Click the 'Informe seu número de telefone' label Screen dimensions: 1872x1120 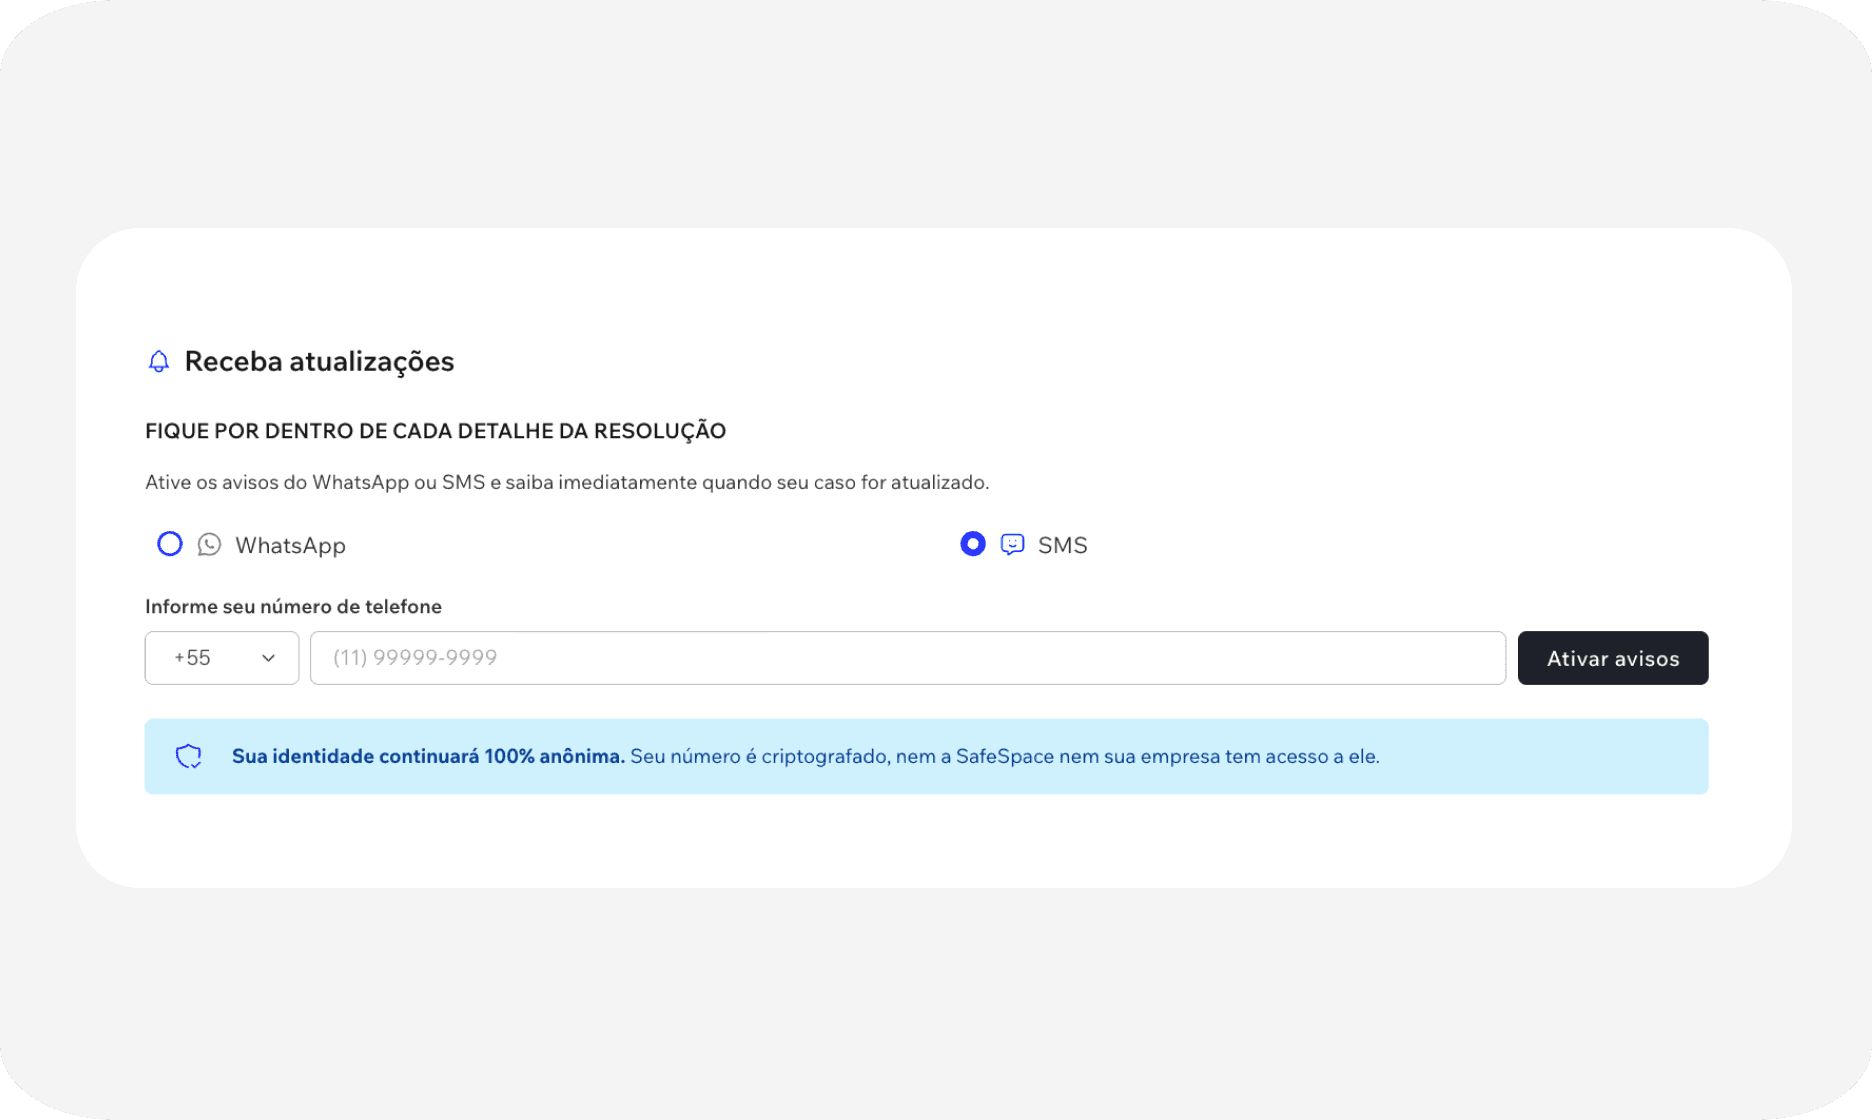293,607
